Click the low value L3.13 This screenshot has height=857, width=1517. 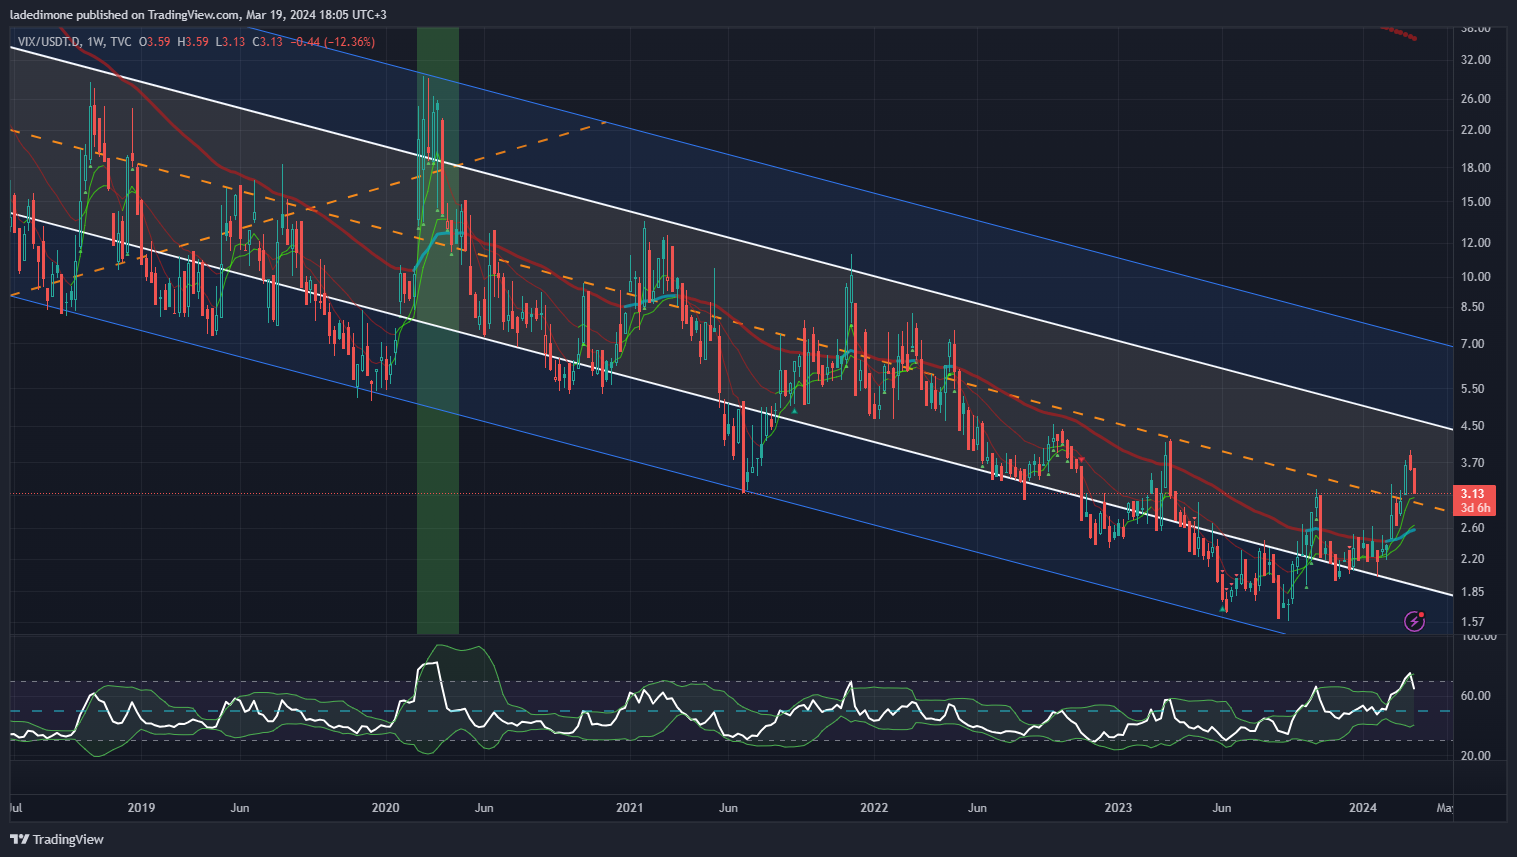coord(230,42)
